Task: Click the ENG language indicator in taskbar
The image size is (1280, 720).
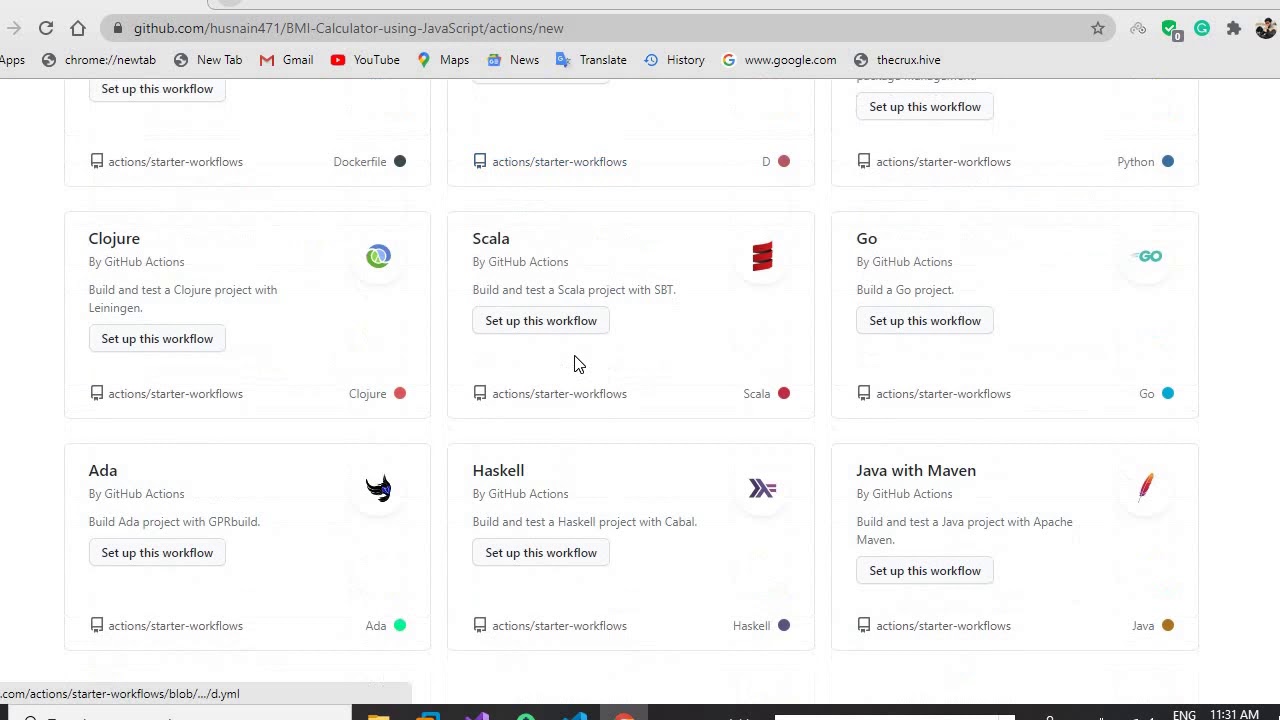Action: (1184, 715)
